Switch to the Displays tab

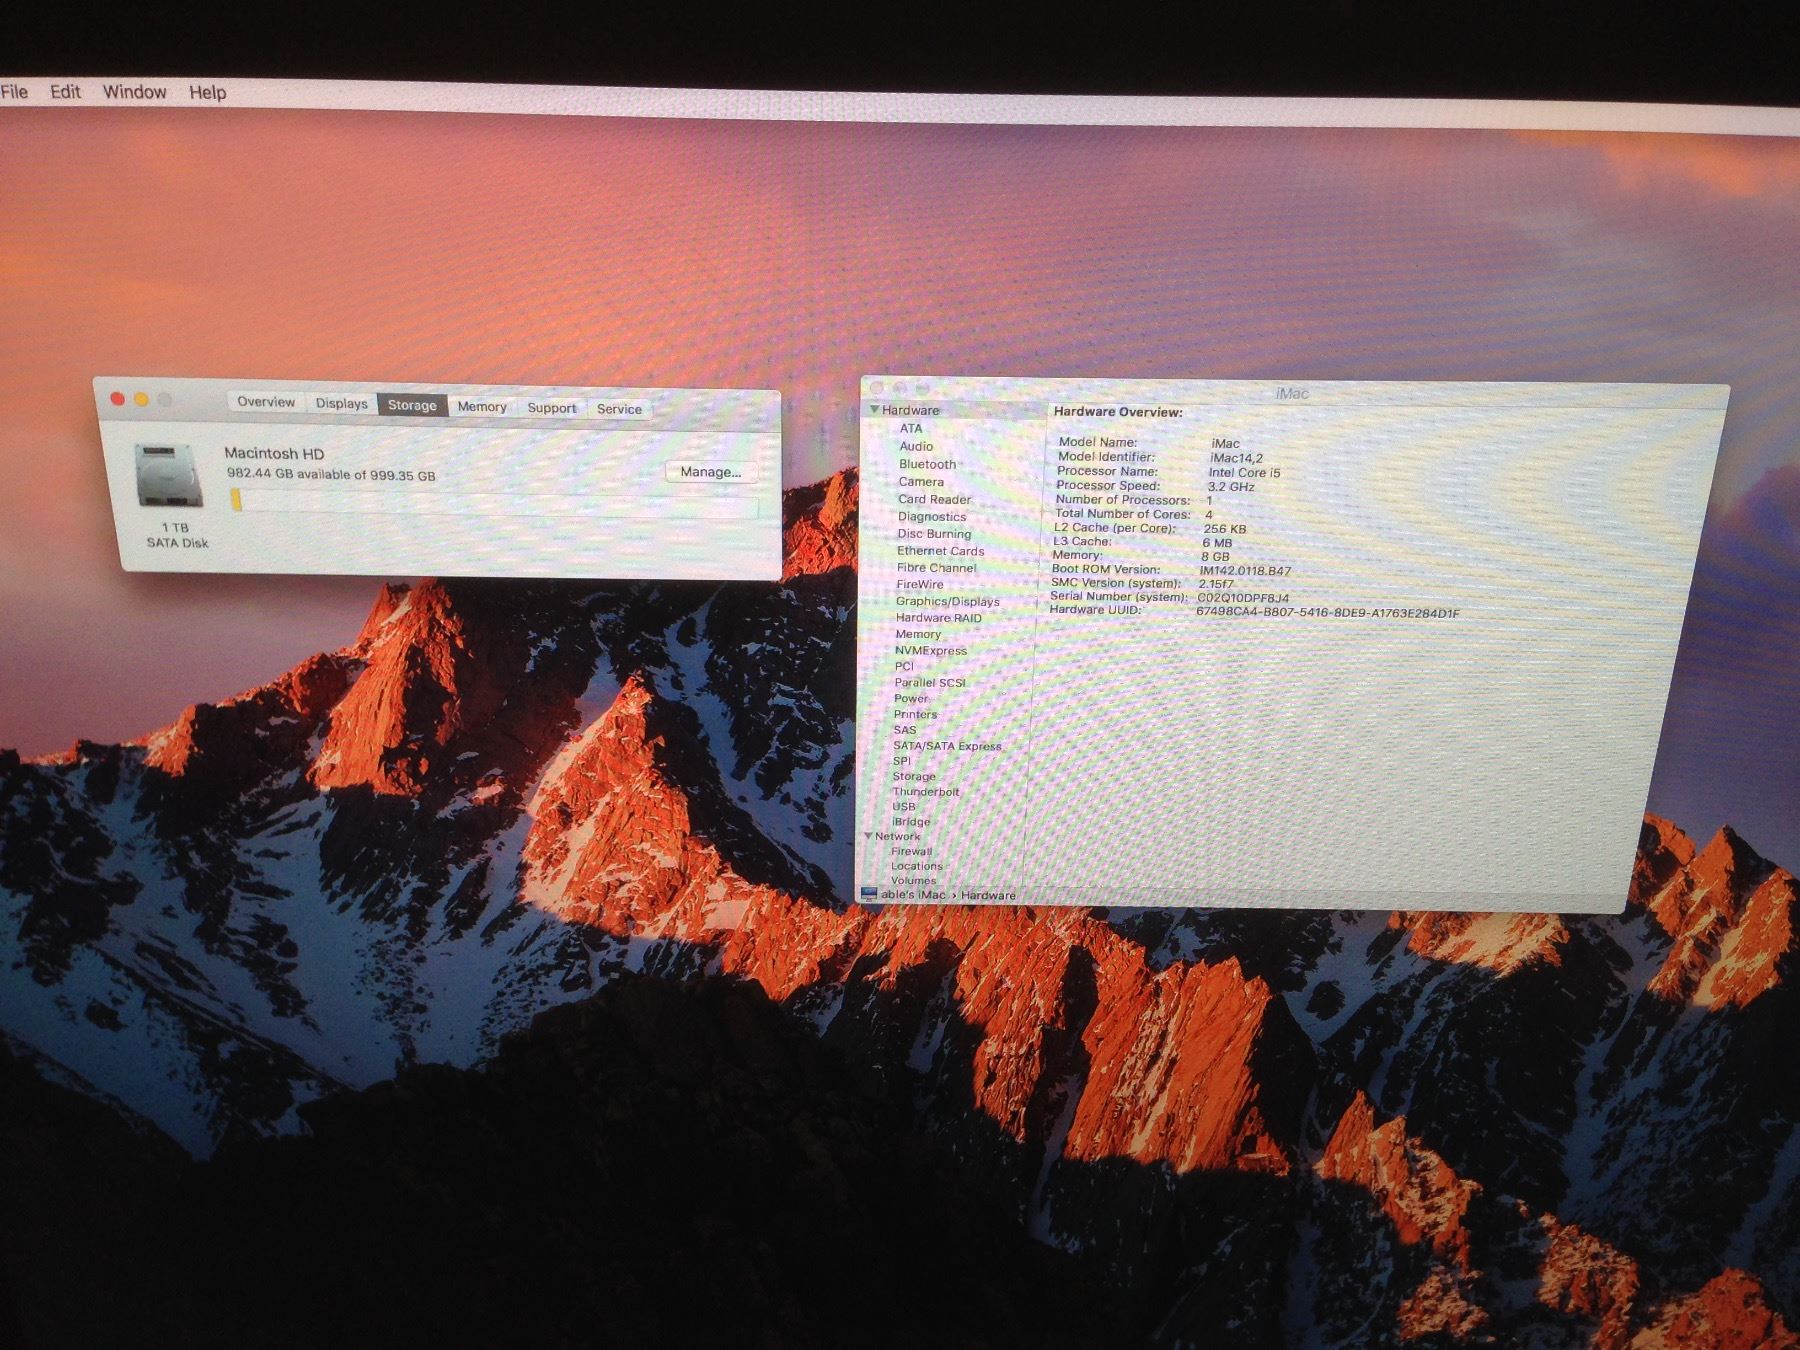click(341, 404)
